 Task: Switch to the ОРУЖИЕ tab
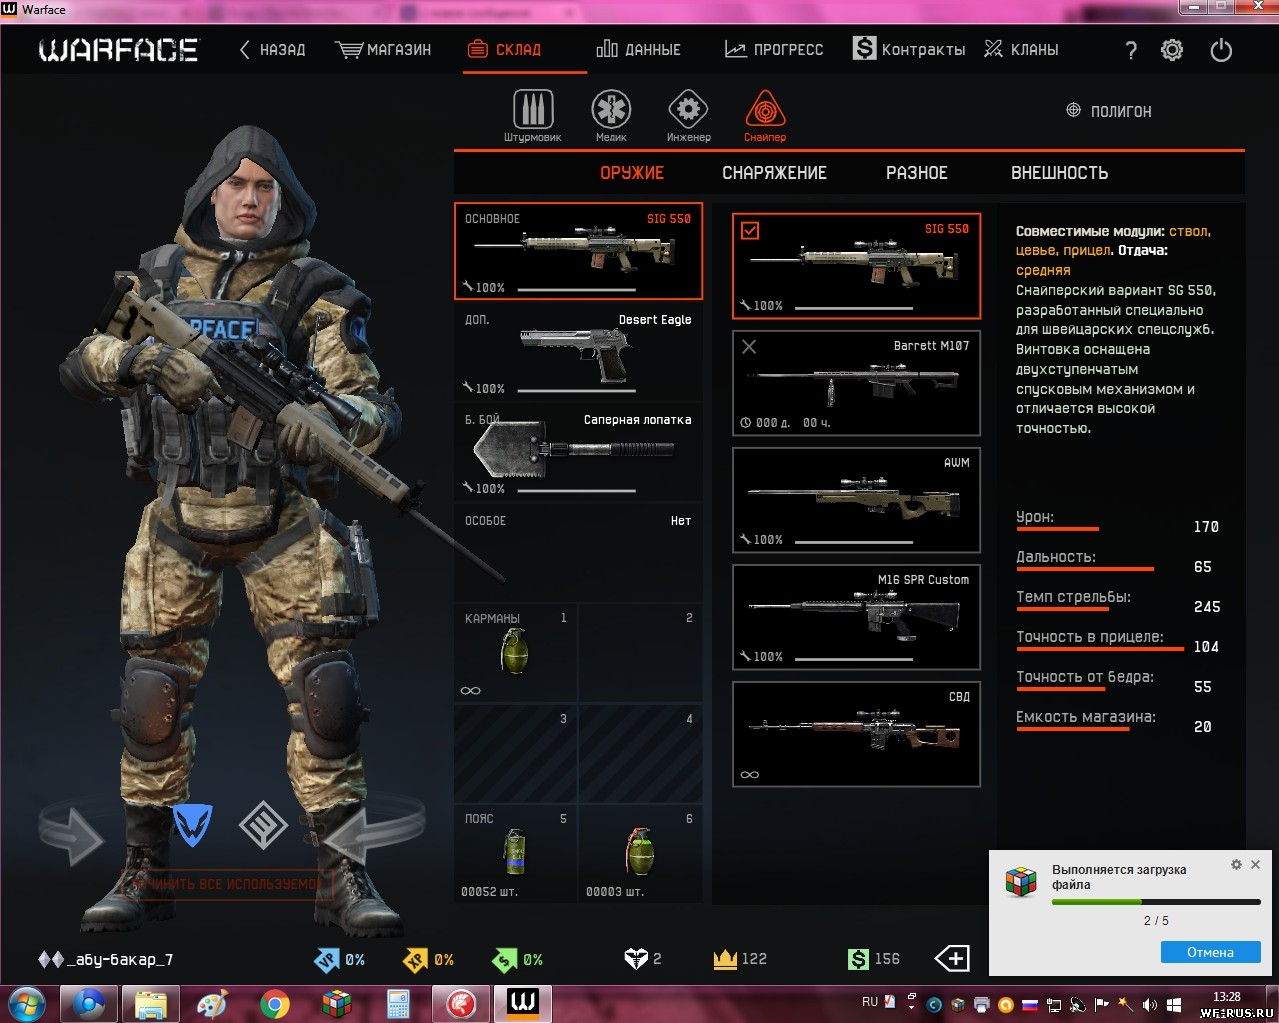pyautogui.click(x=632, y=173)
